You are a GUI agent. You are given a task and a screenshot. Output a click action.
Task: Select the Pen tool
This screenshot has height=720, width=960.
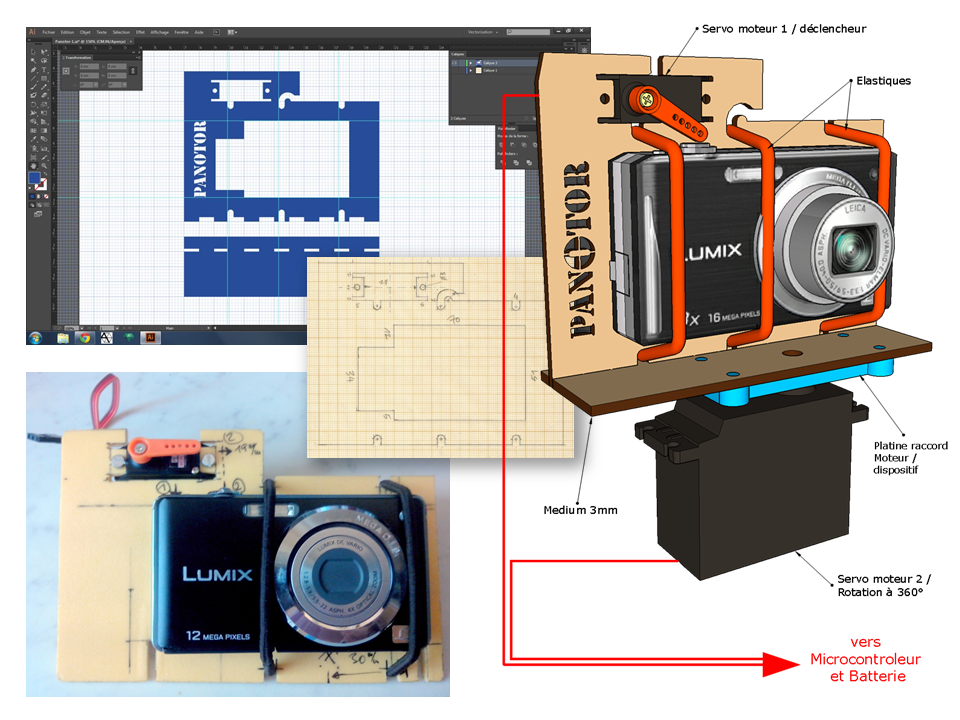[x=32, y=68]
